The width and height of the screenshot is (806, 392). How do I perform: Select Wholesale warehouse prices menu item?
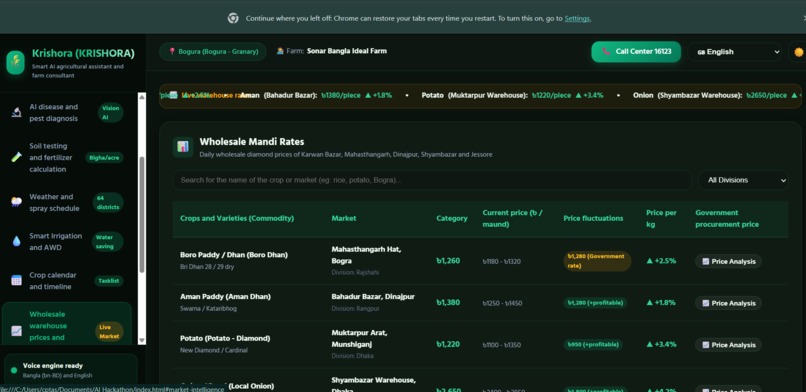coord(67,325)
